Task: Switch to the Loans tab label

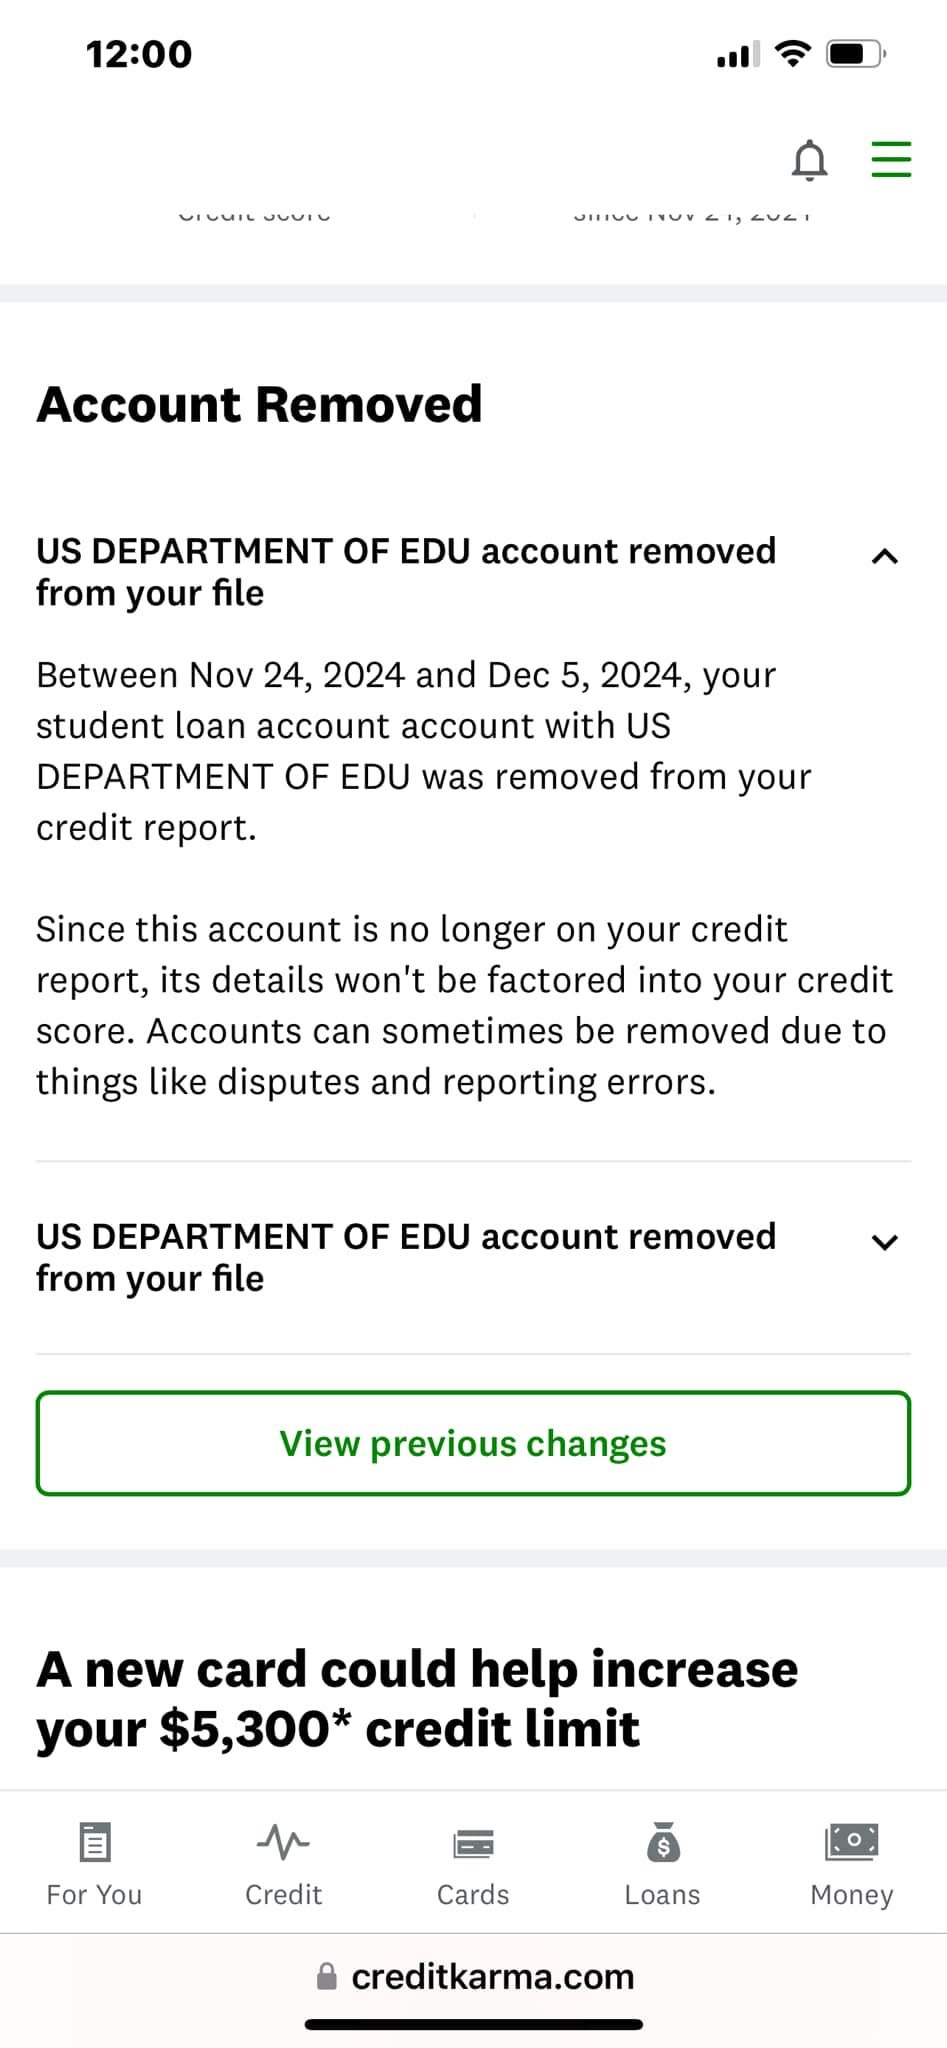Action: [662, 1895]
